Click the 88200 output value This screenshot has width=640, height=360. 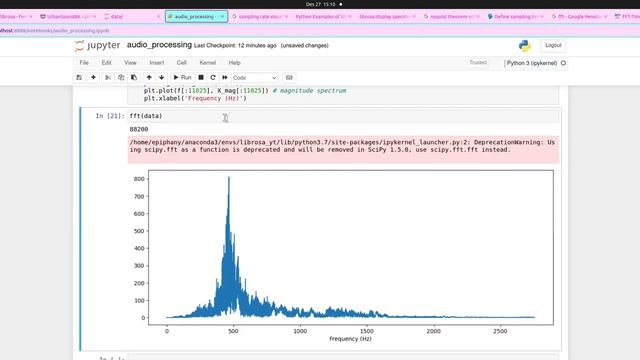139,129
